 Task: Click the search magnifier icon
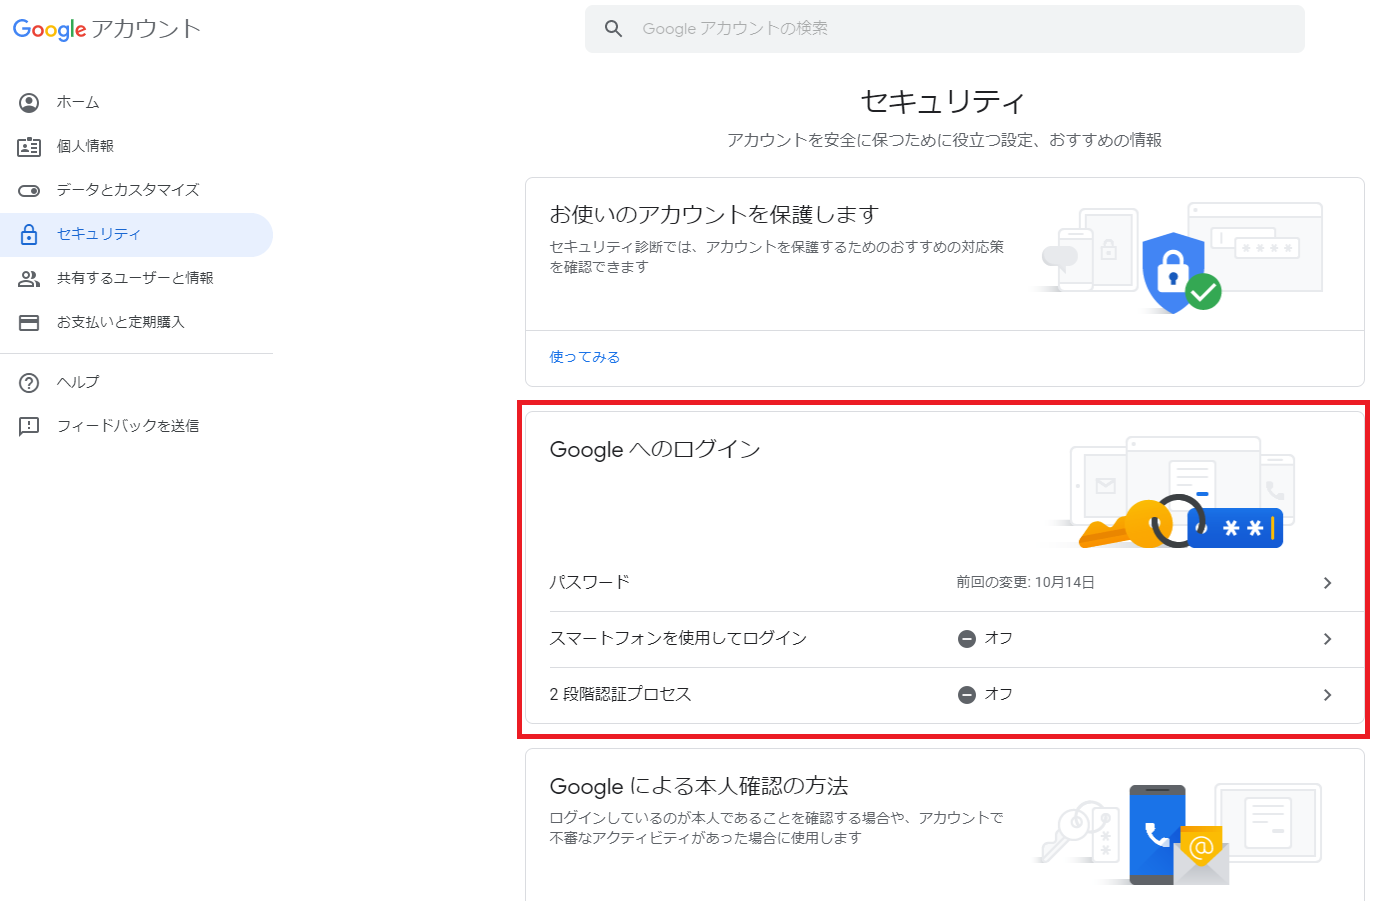(x=614, y=29)
